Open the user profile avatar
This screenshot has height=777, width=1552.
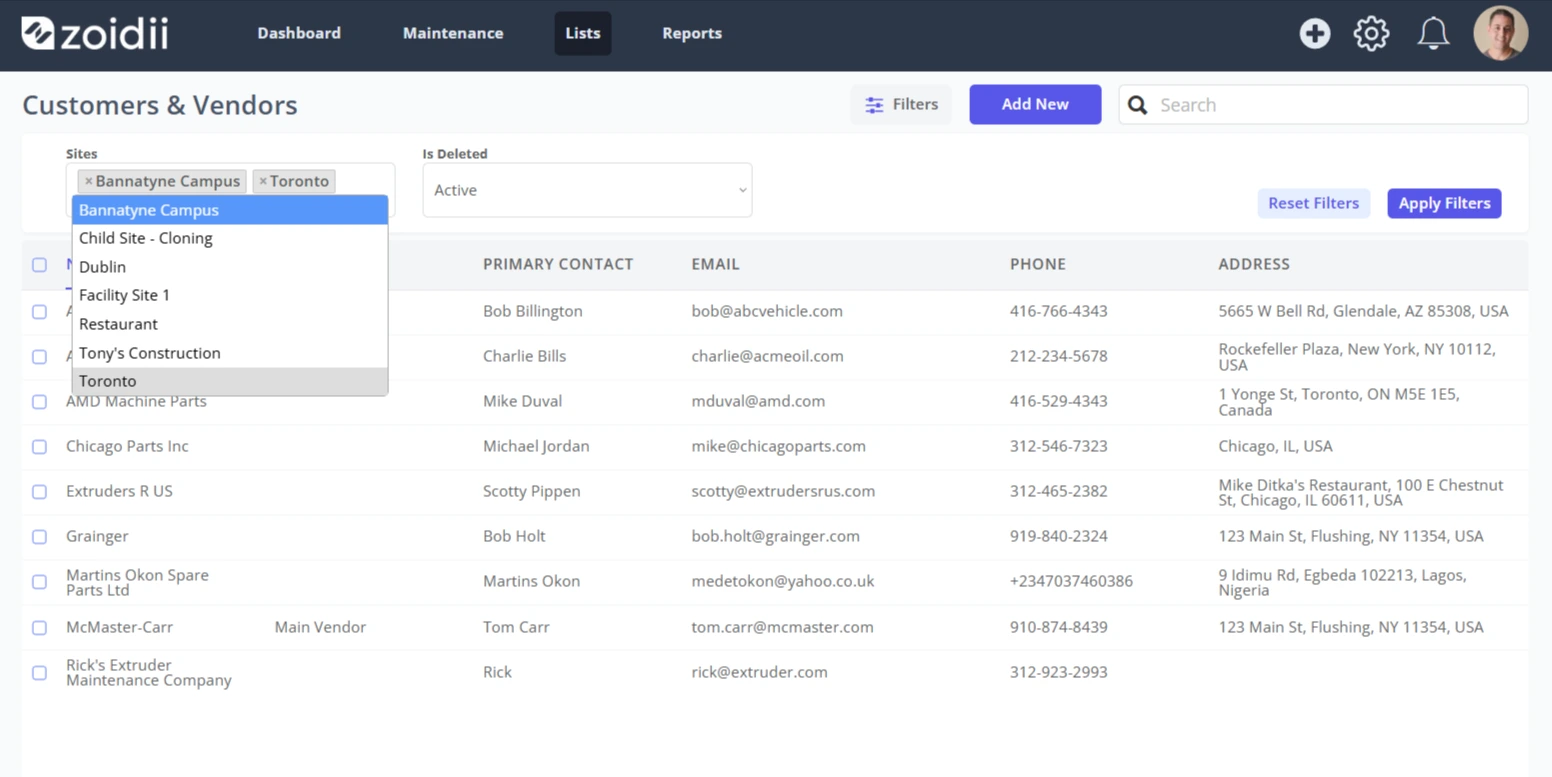1500,33
